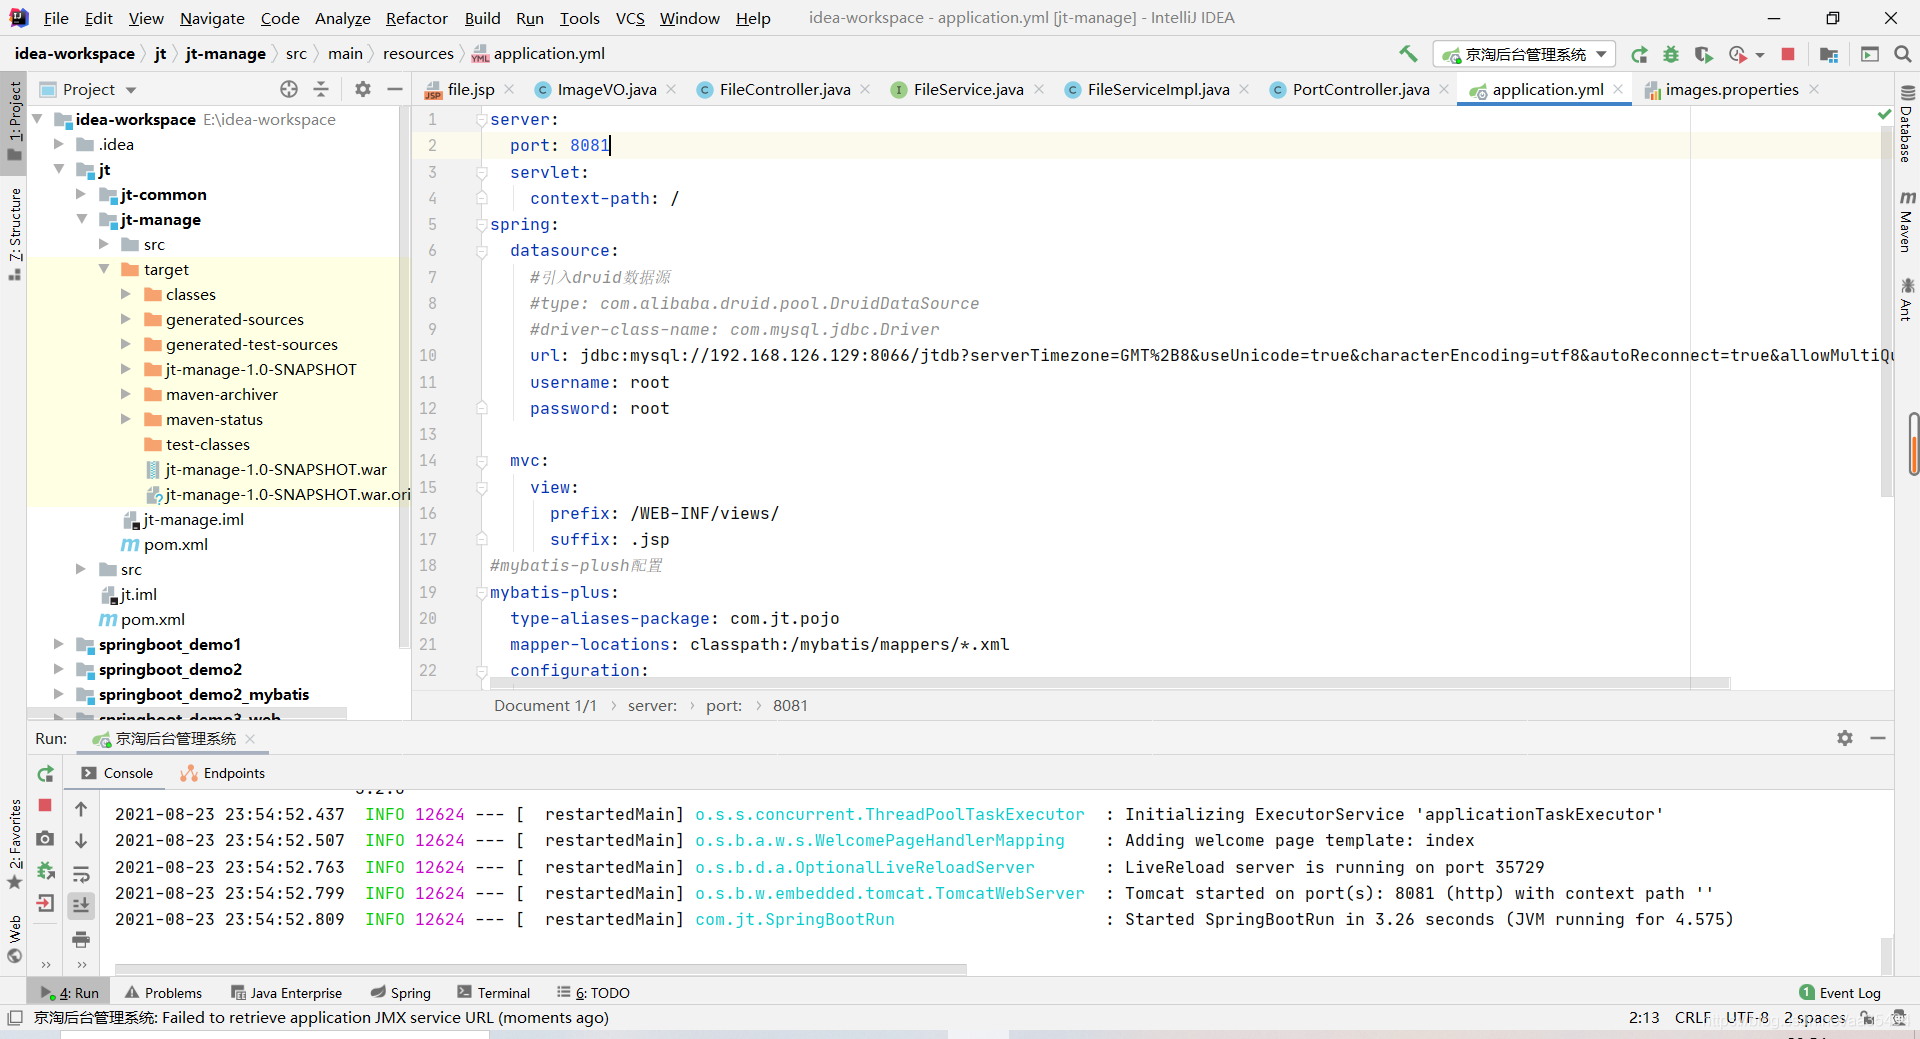
Task: Close the 京淘后台管理系统 run tab
Action: [250, 739]
